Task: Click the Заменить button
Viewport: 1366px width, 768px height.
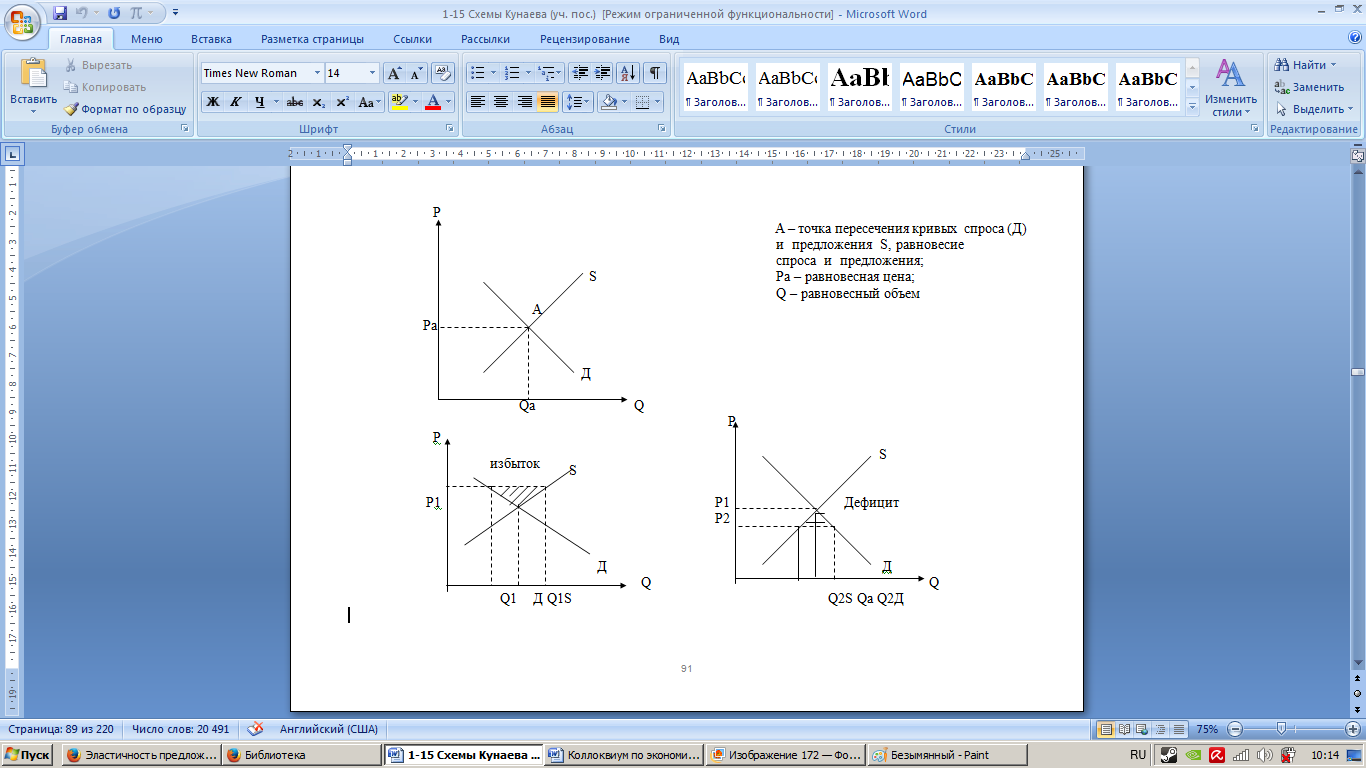Action: tap(1309, 87)
